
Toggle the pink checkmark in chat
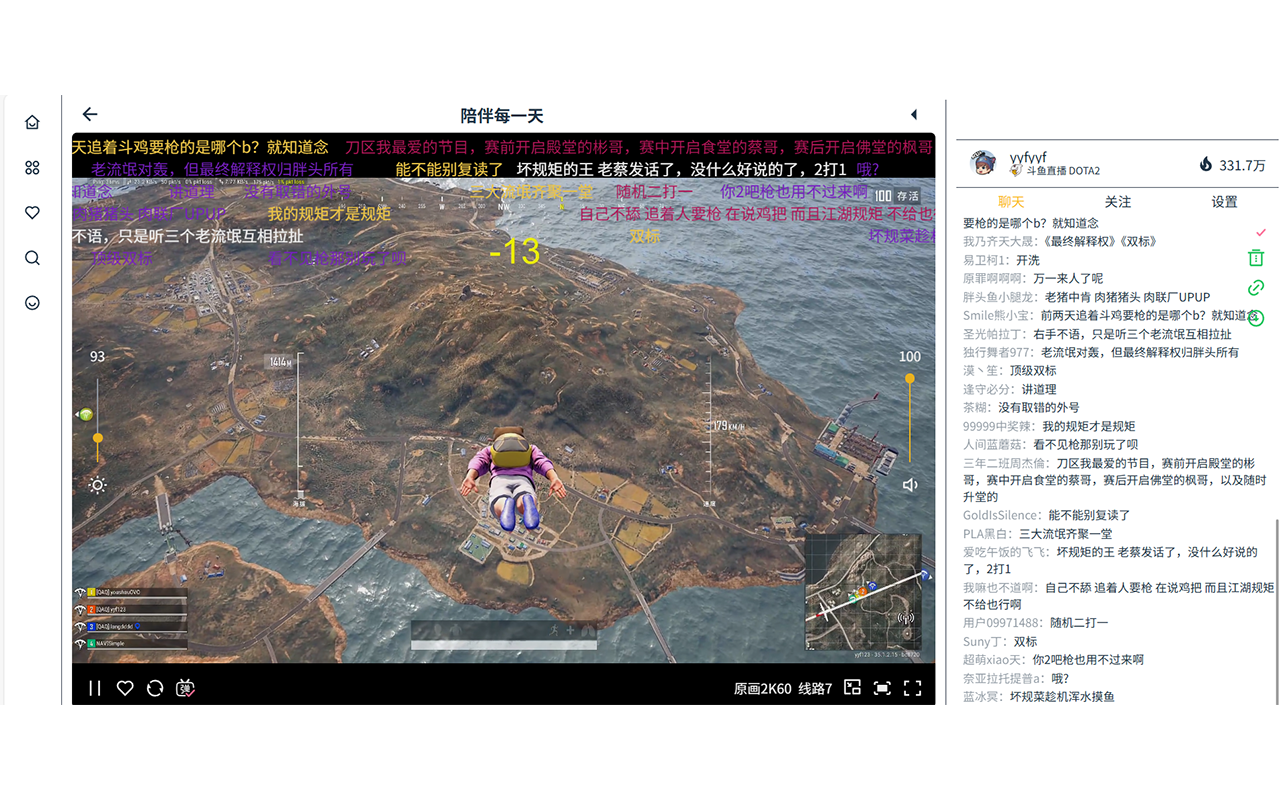click(x=1260, y=233)
